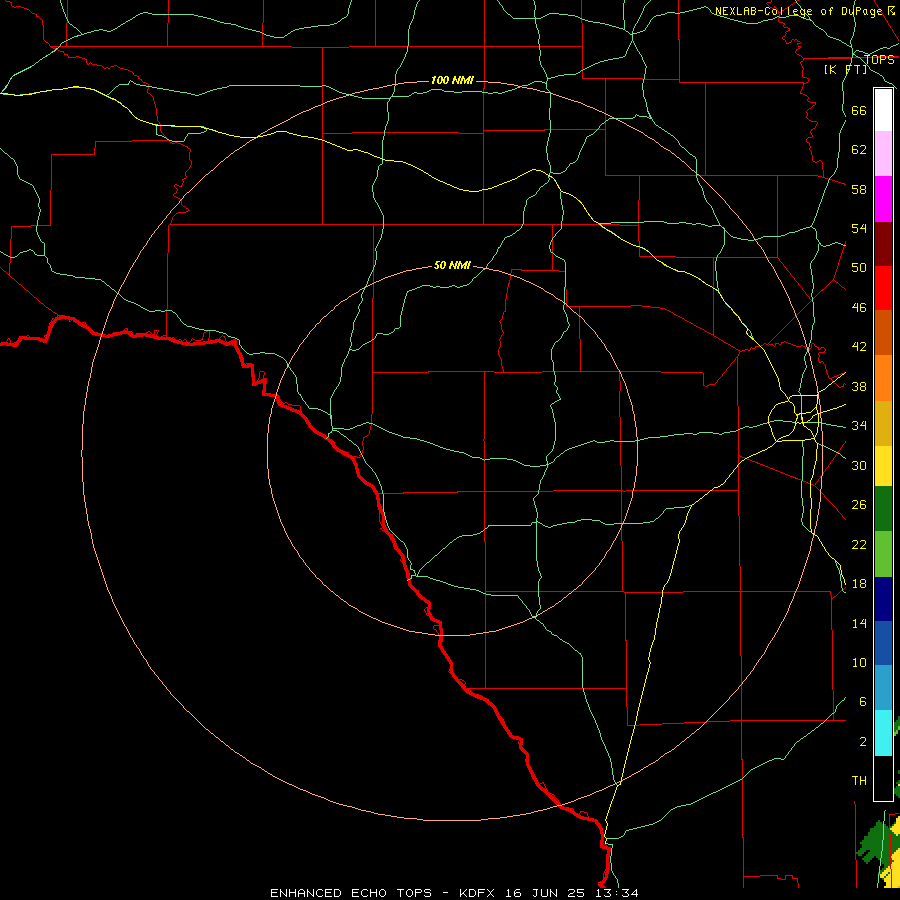
Task: Pick the orange swatch between 42 and 38
Action: tap(883, 378)
